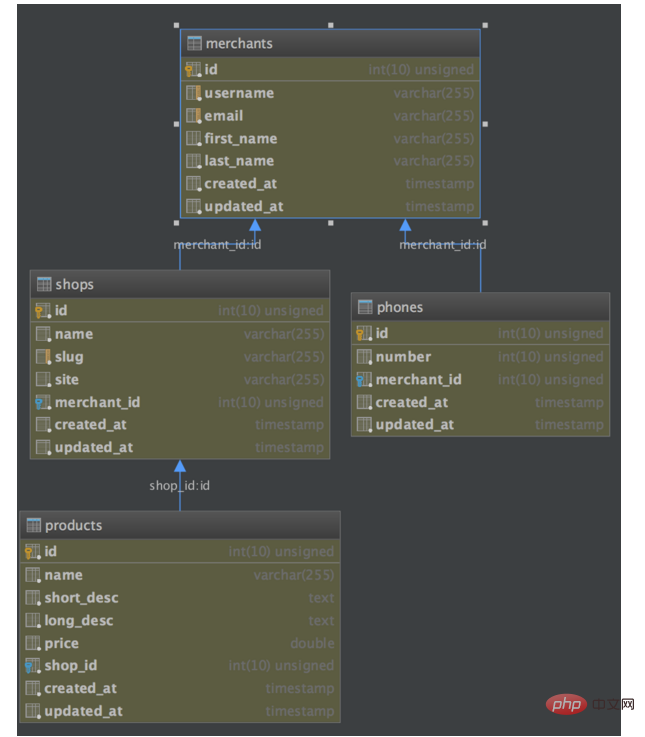The height and width of the screenshot is (737, 645).
Task: Click merchant_id:id label above phones table
Action: (x=443, y=244)
